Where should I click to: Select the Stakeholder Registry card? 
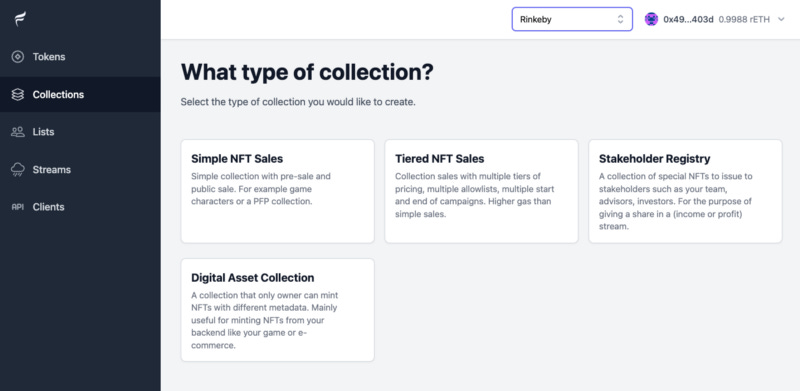(685, 191)
